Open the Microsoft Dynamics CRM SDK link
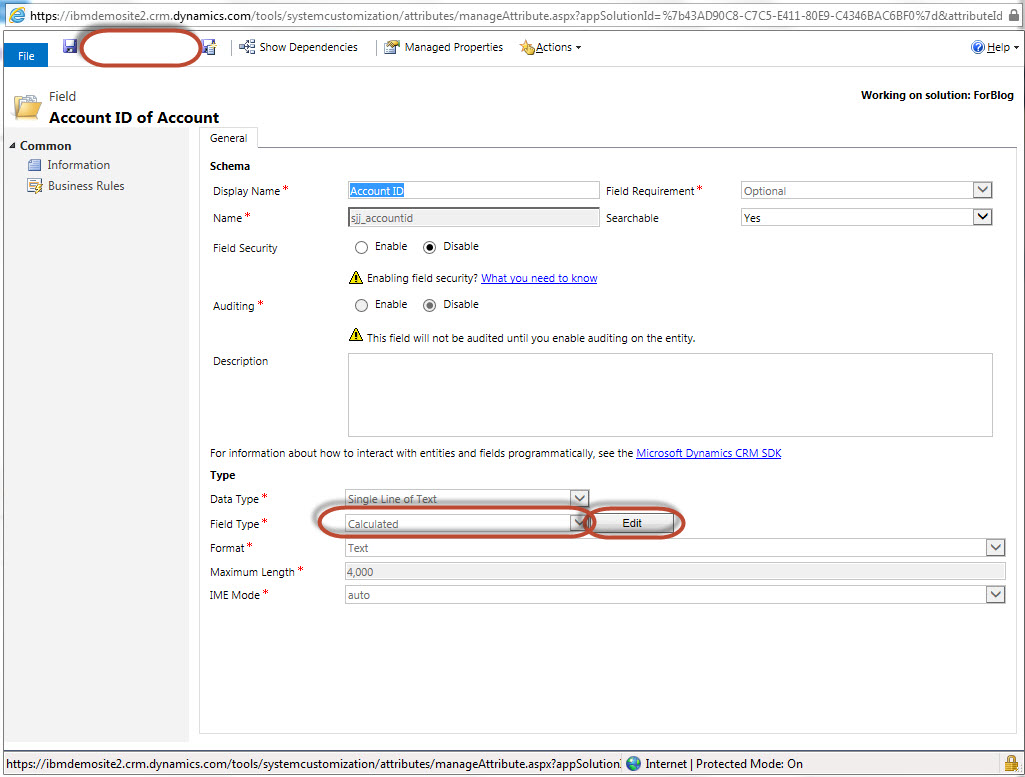The width and height of the screenshot is (1025, 777). click(x=708, y=453)
